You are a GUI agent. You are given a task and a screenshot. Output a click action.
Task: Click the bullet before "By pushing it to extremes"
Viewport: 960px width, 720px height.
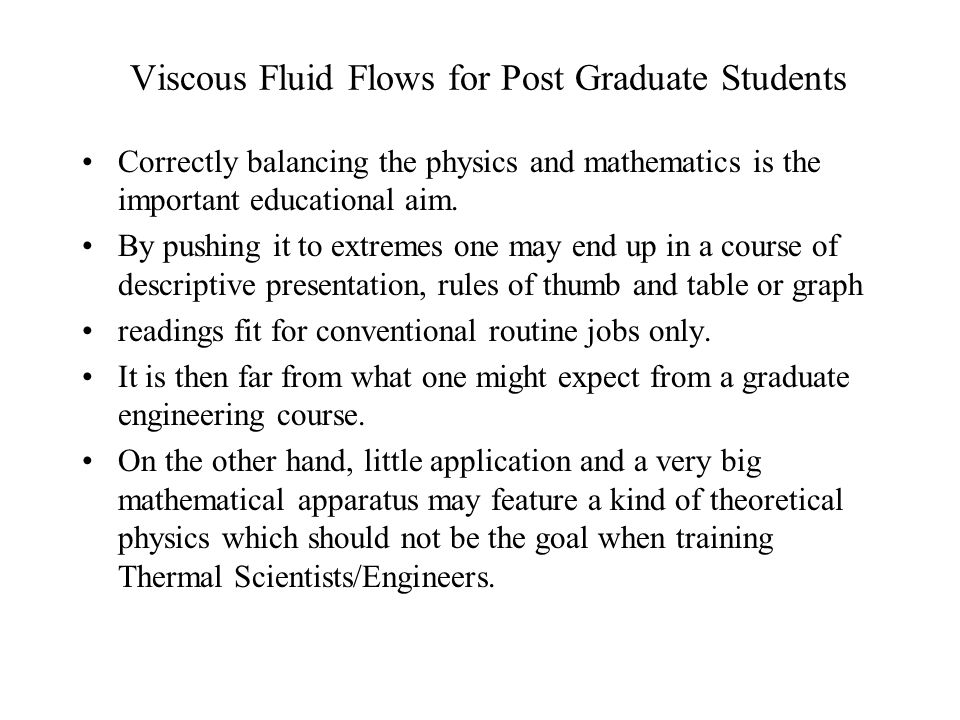[x=87, y=247]
